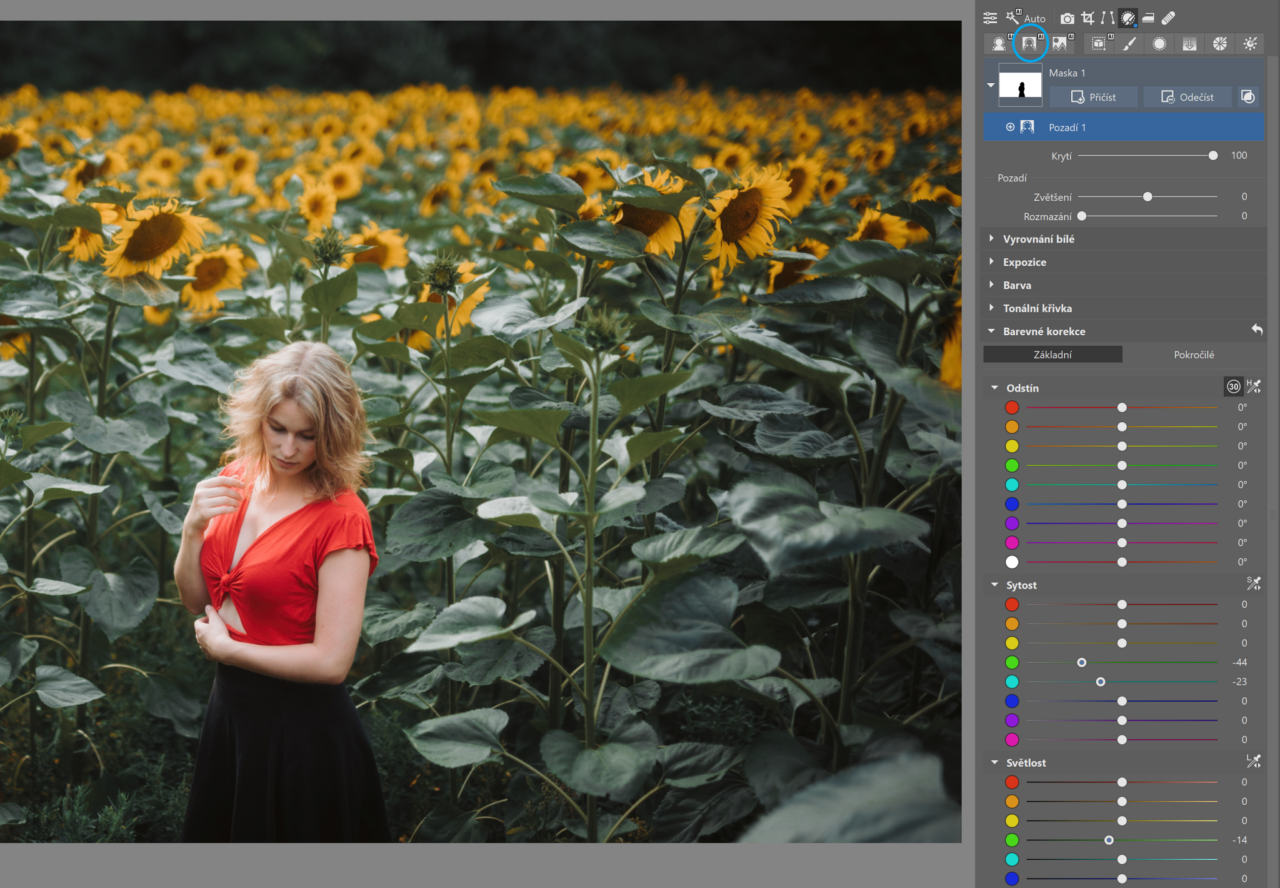Click the AI background mask icon
This screenshot has height=888, width=1280.
coord(1028,44)
